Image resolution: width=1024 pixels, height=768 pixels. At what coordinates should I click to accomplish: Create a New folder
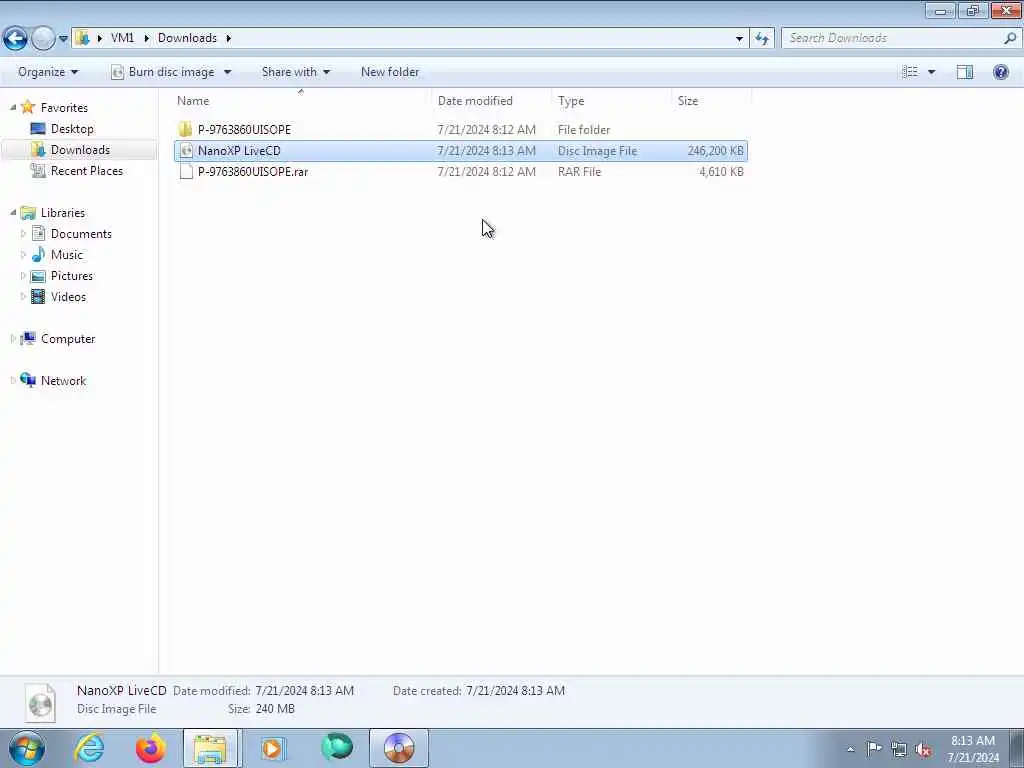(390, 72)
